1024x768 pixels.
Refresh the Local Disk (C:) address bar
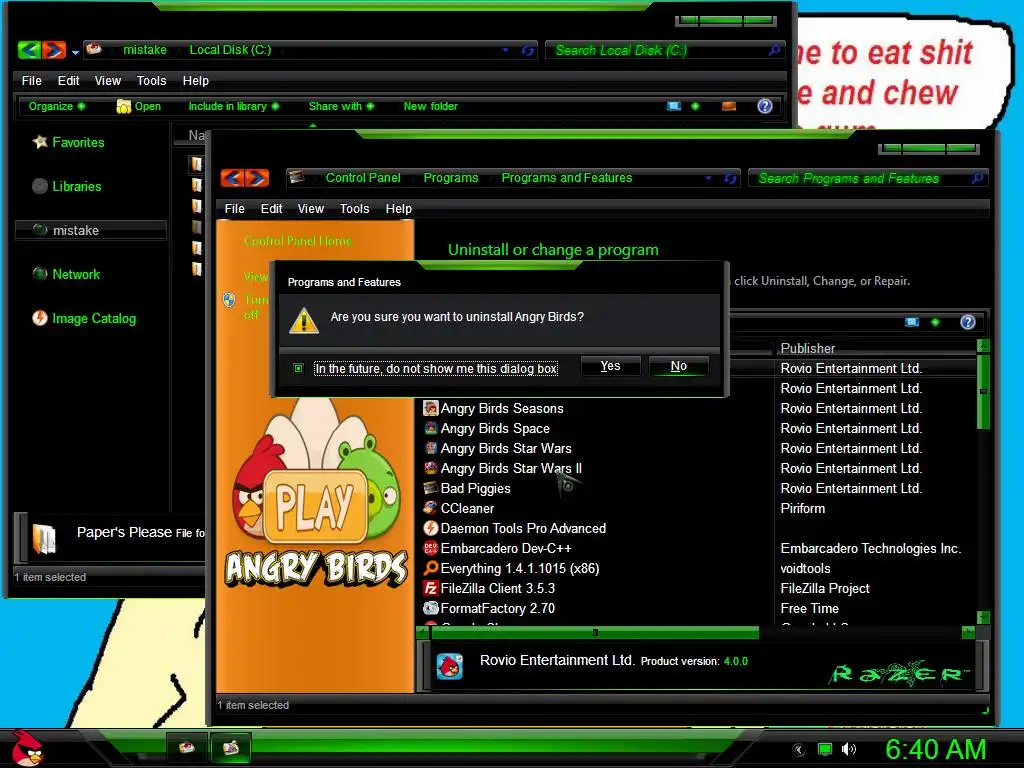pos(528,50)
